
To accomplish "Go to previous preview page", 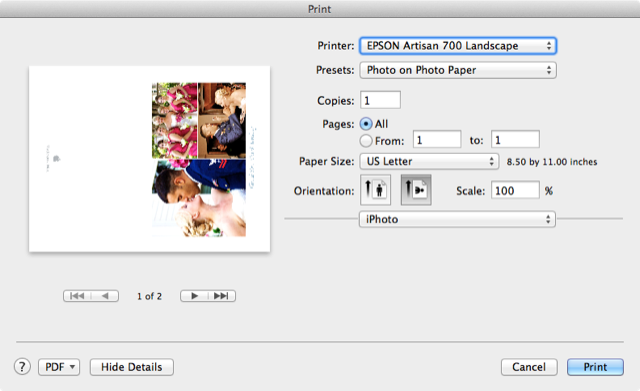I will point(105,296).
